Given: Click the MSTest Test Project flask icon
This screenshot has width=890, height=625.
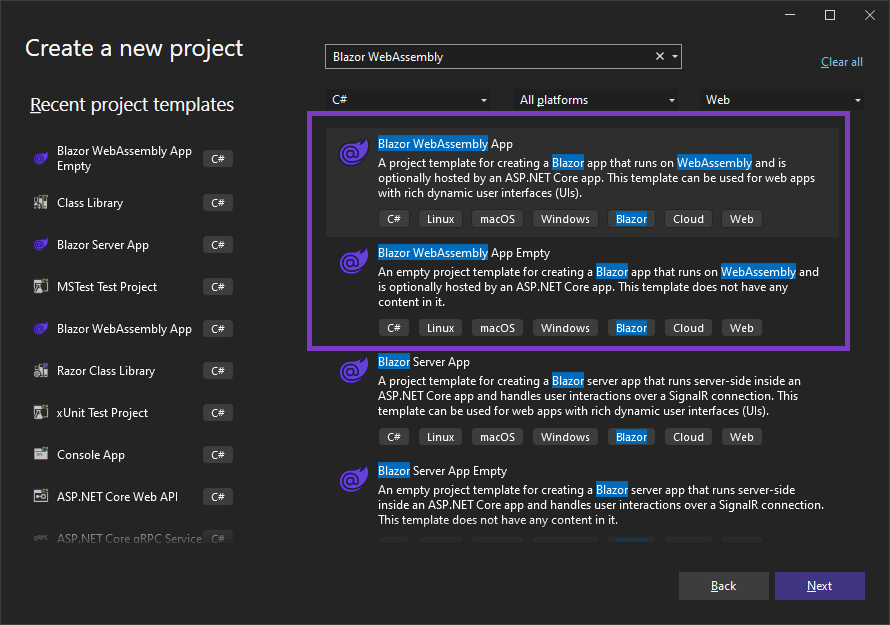Looking at the screenshot, I should 41,287.
